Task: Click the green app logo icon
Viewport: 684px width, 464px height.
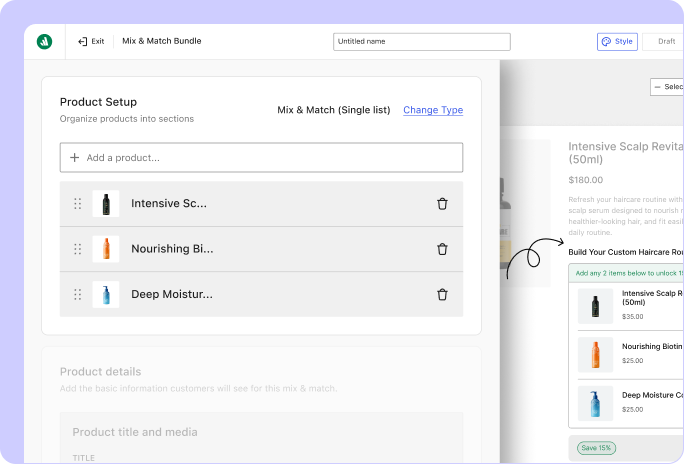Action: (x=44, y=41)
